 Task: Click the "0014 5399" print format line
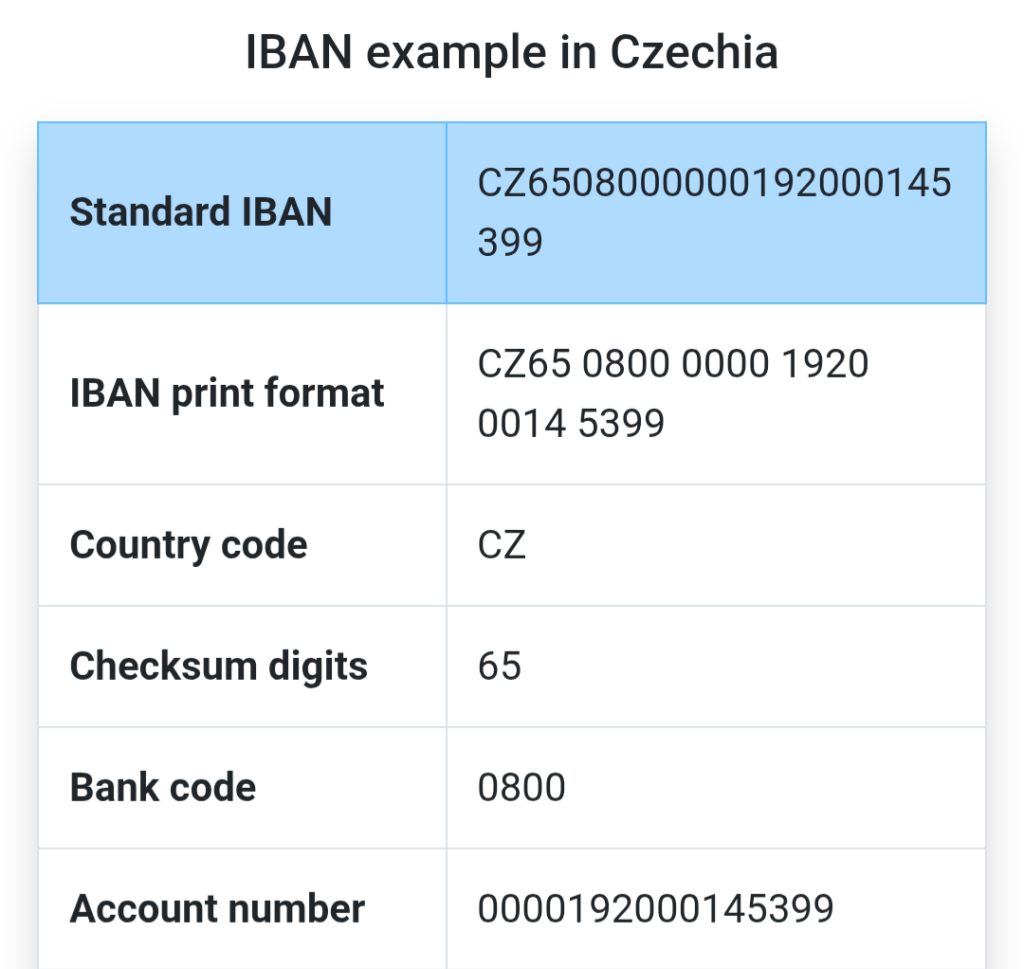571,424
